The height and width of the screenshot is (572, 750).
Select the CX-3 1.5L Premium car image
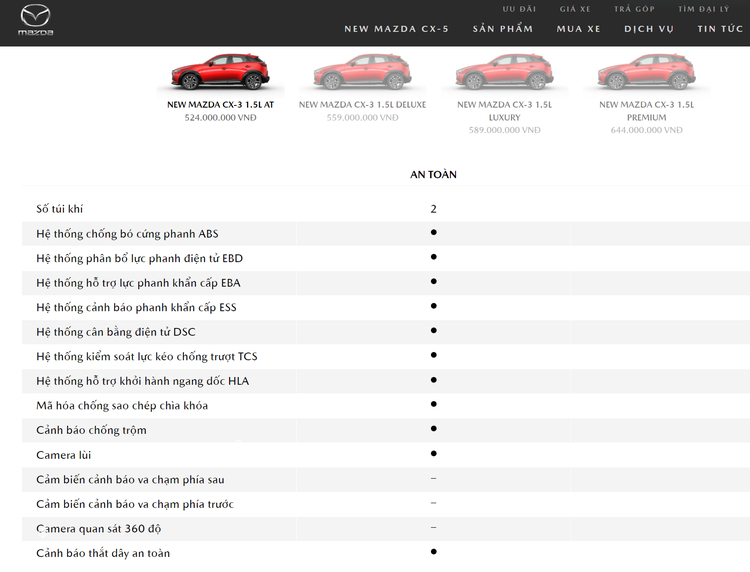[x=647, y=72]
